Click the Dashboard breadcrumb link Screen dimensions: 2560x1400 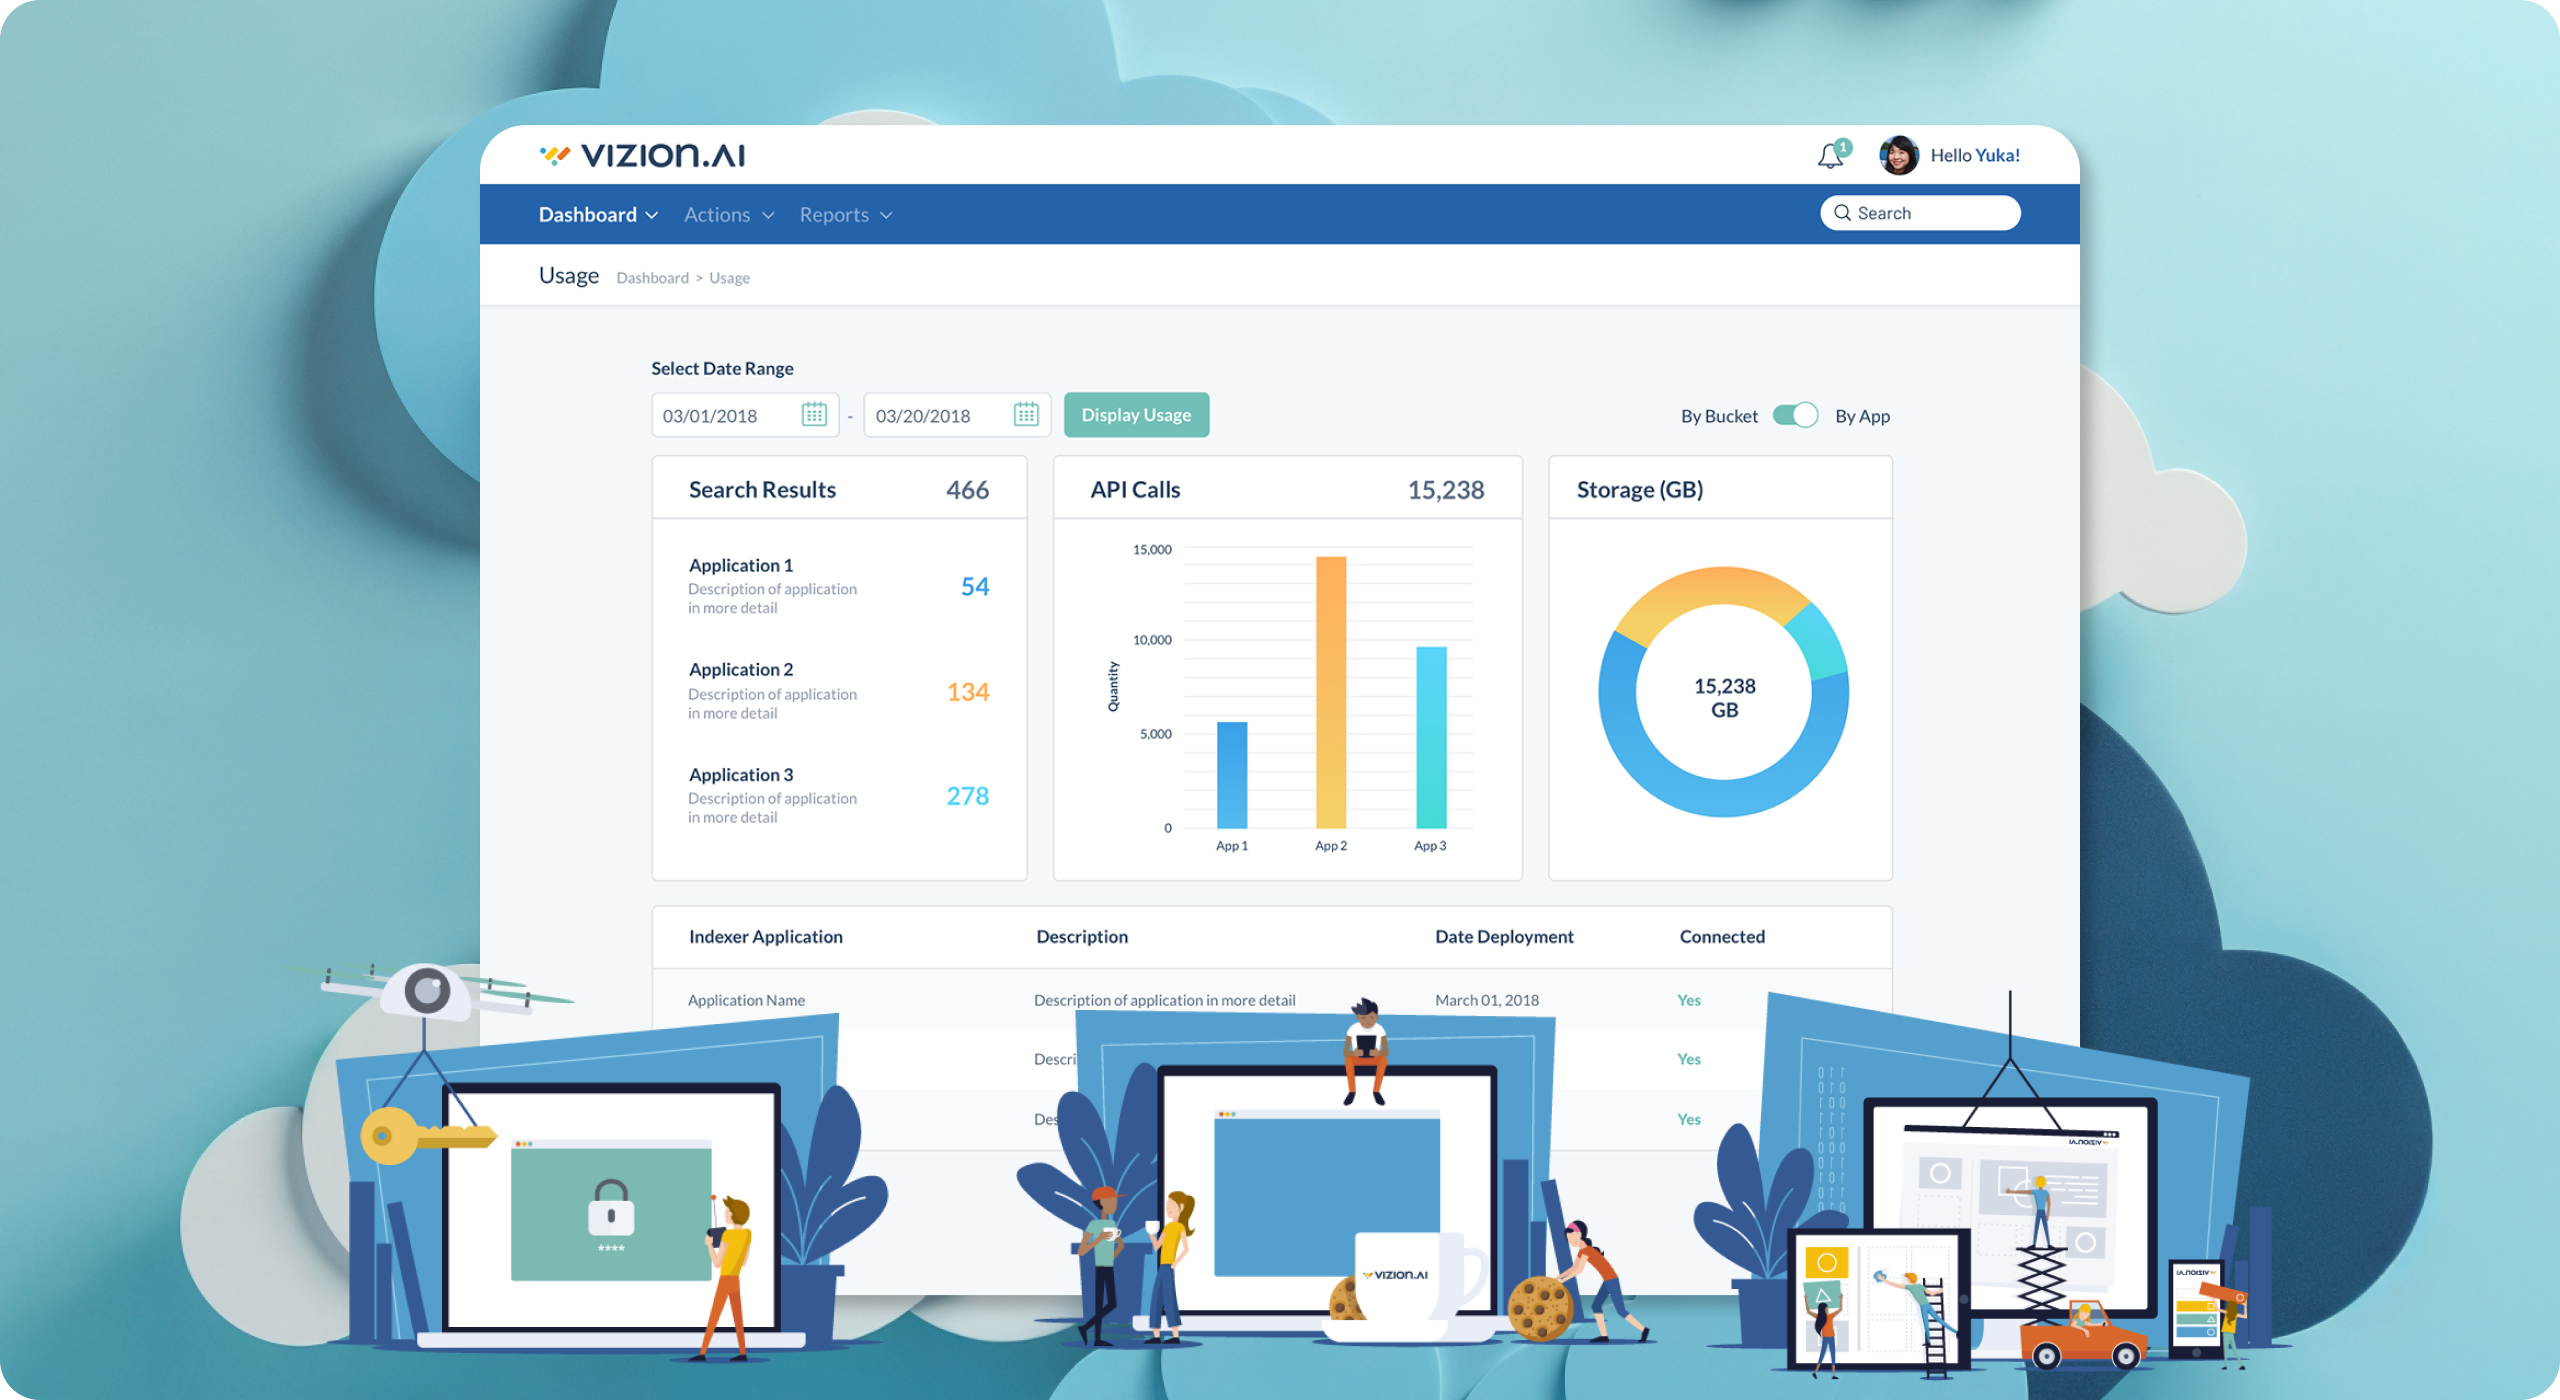(x=652, y=278)
